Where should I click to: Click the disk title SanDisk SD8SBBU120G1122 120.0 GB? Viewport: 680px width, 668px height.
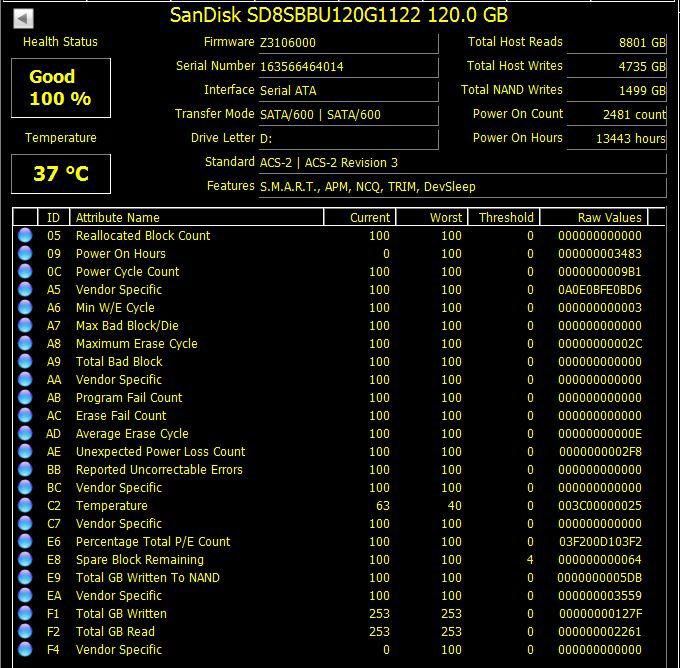pos(339,16)
